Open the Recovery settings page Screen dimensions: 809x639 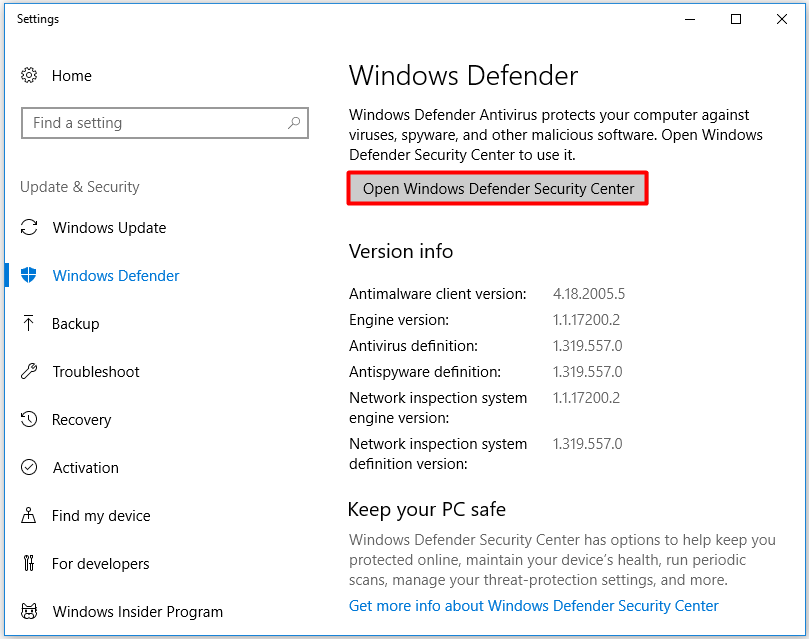tap(82, 420)
